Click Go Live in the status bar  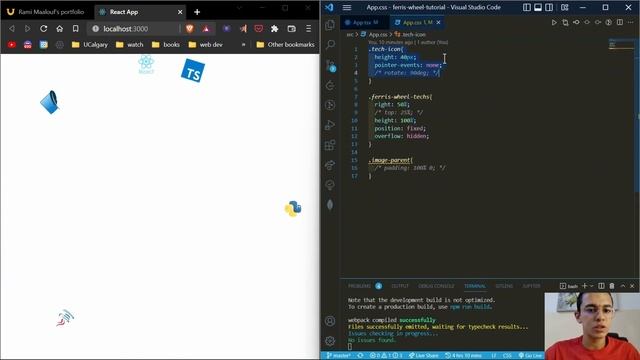[x=531, y=356]
